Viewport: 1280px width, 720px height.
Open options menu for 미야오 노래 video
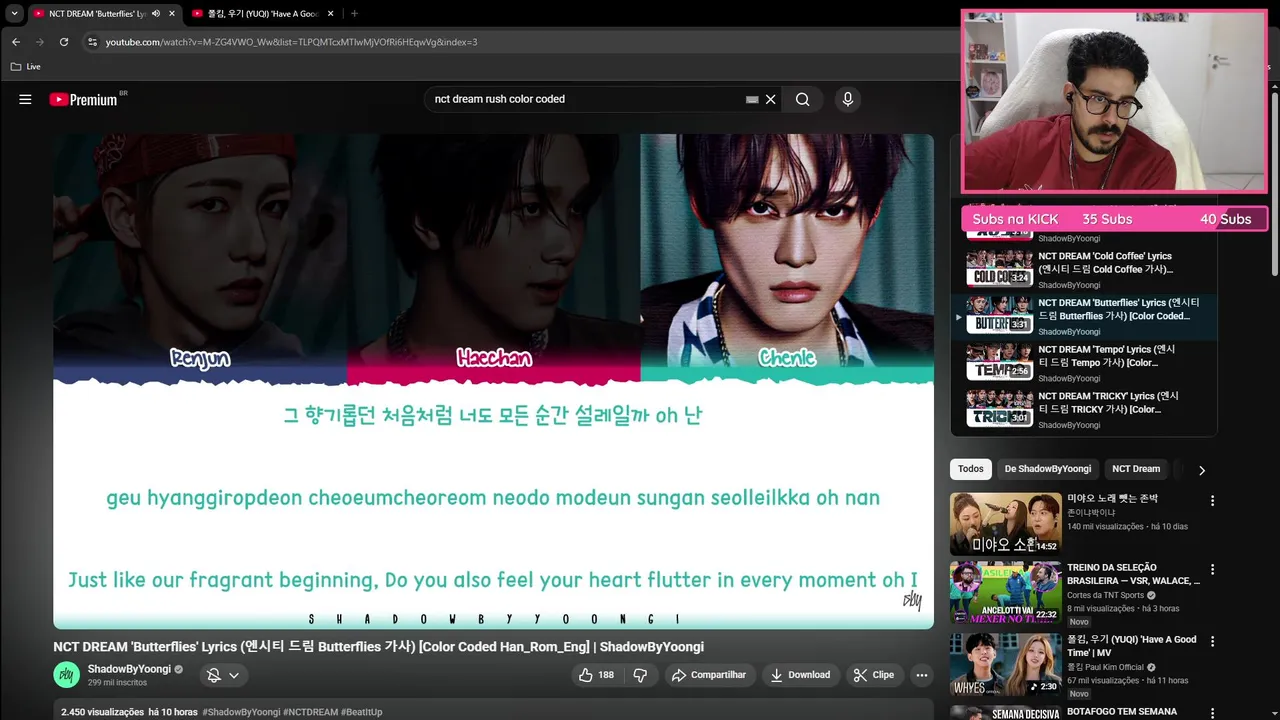1212,501
